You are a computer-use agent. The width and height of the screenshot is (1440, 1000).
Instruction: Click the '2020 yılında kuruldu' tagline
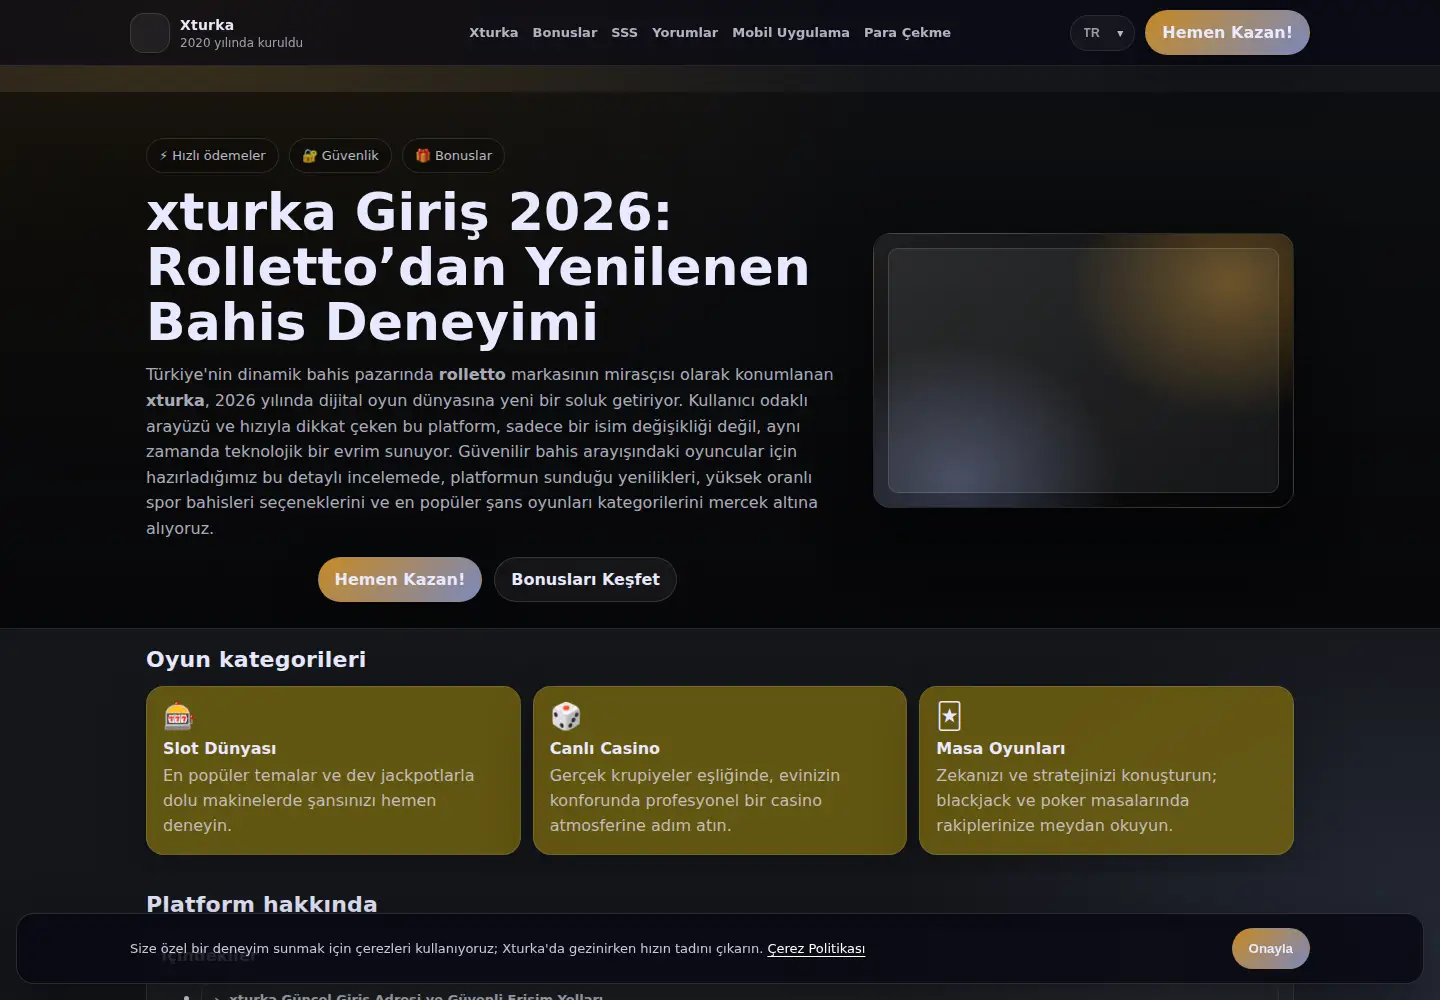241,43
